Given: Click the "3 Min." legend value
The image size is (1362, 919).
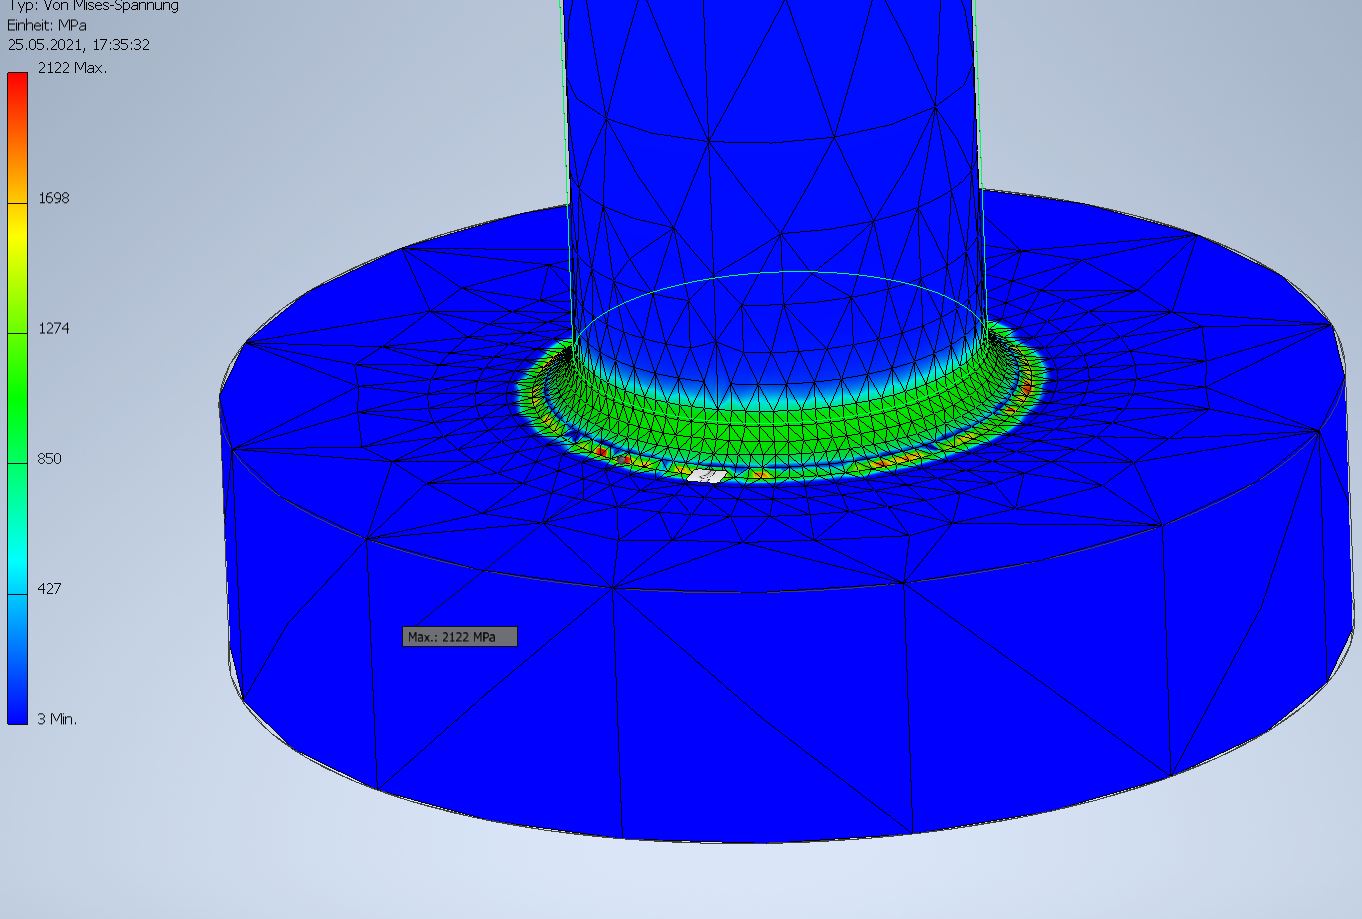Looking at the screenshot, I should click(57, 719).
